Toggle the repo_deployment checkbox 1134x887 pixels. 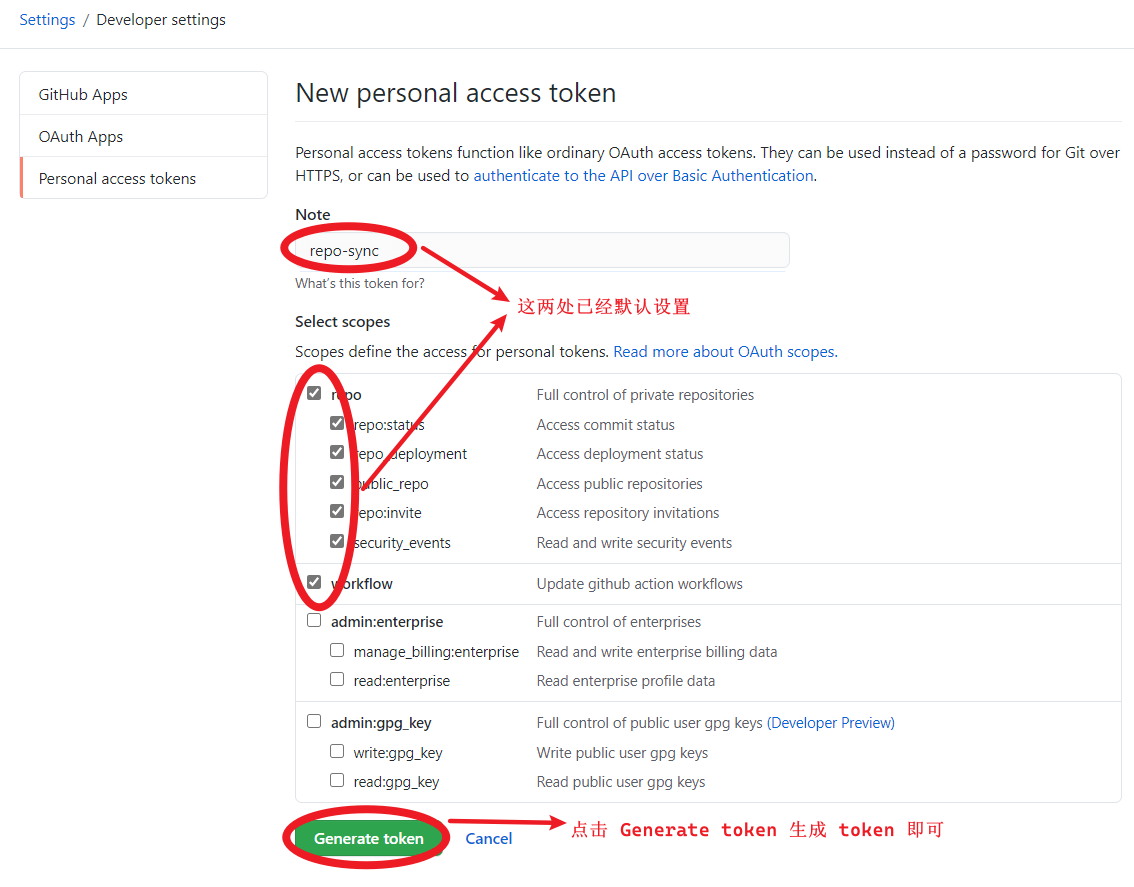337,452
